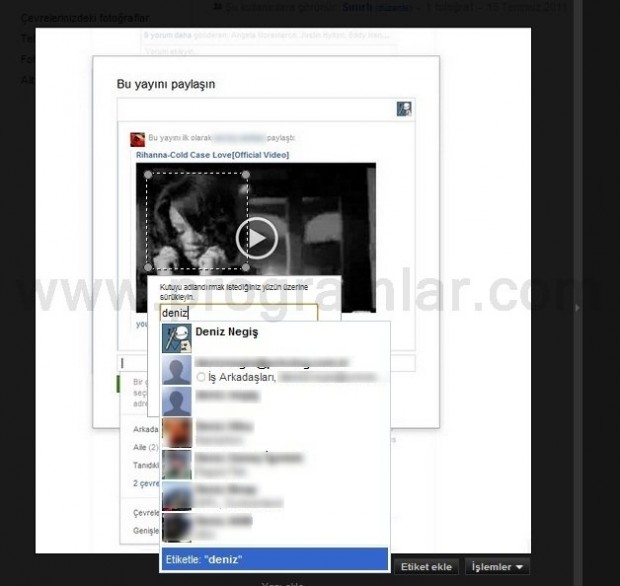Select the third suggestion with default silhouette avatar

point(275,401)
